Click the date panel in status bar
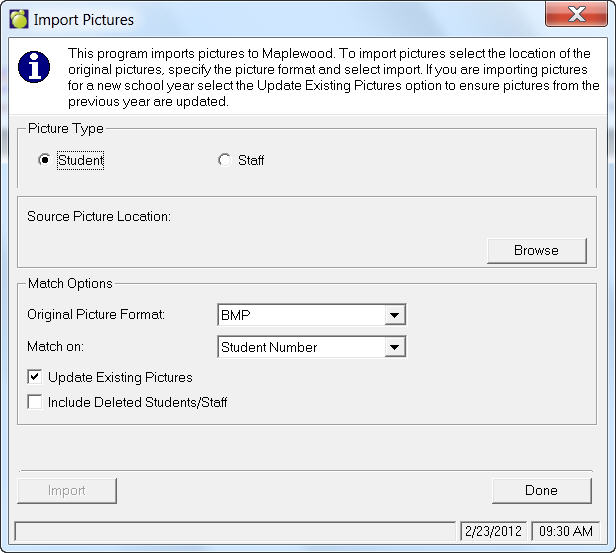The height and width of the screenshot is (553, 616). click(x=492, y=531)
